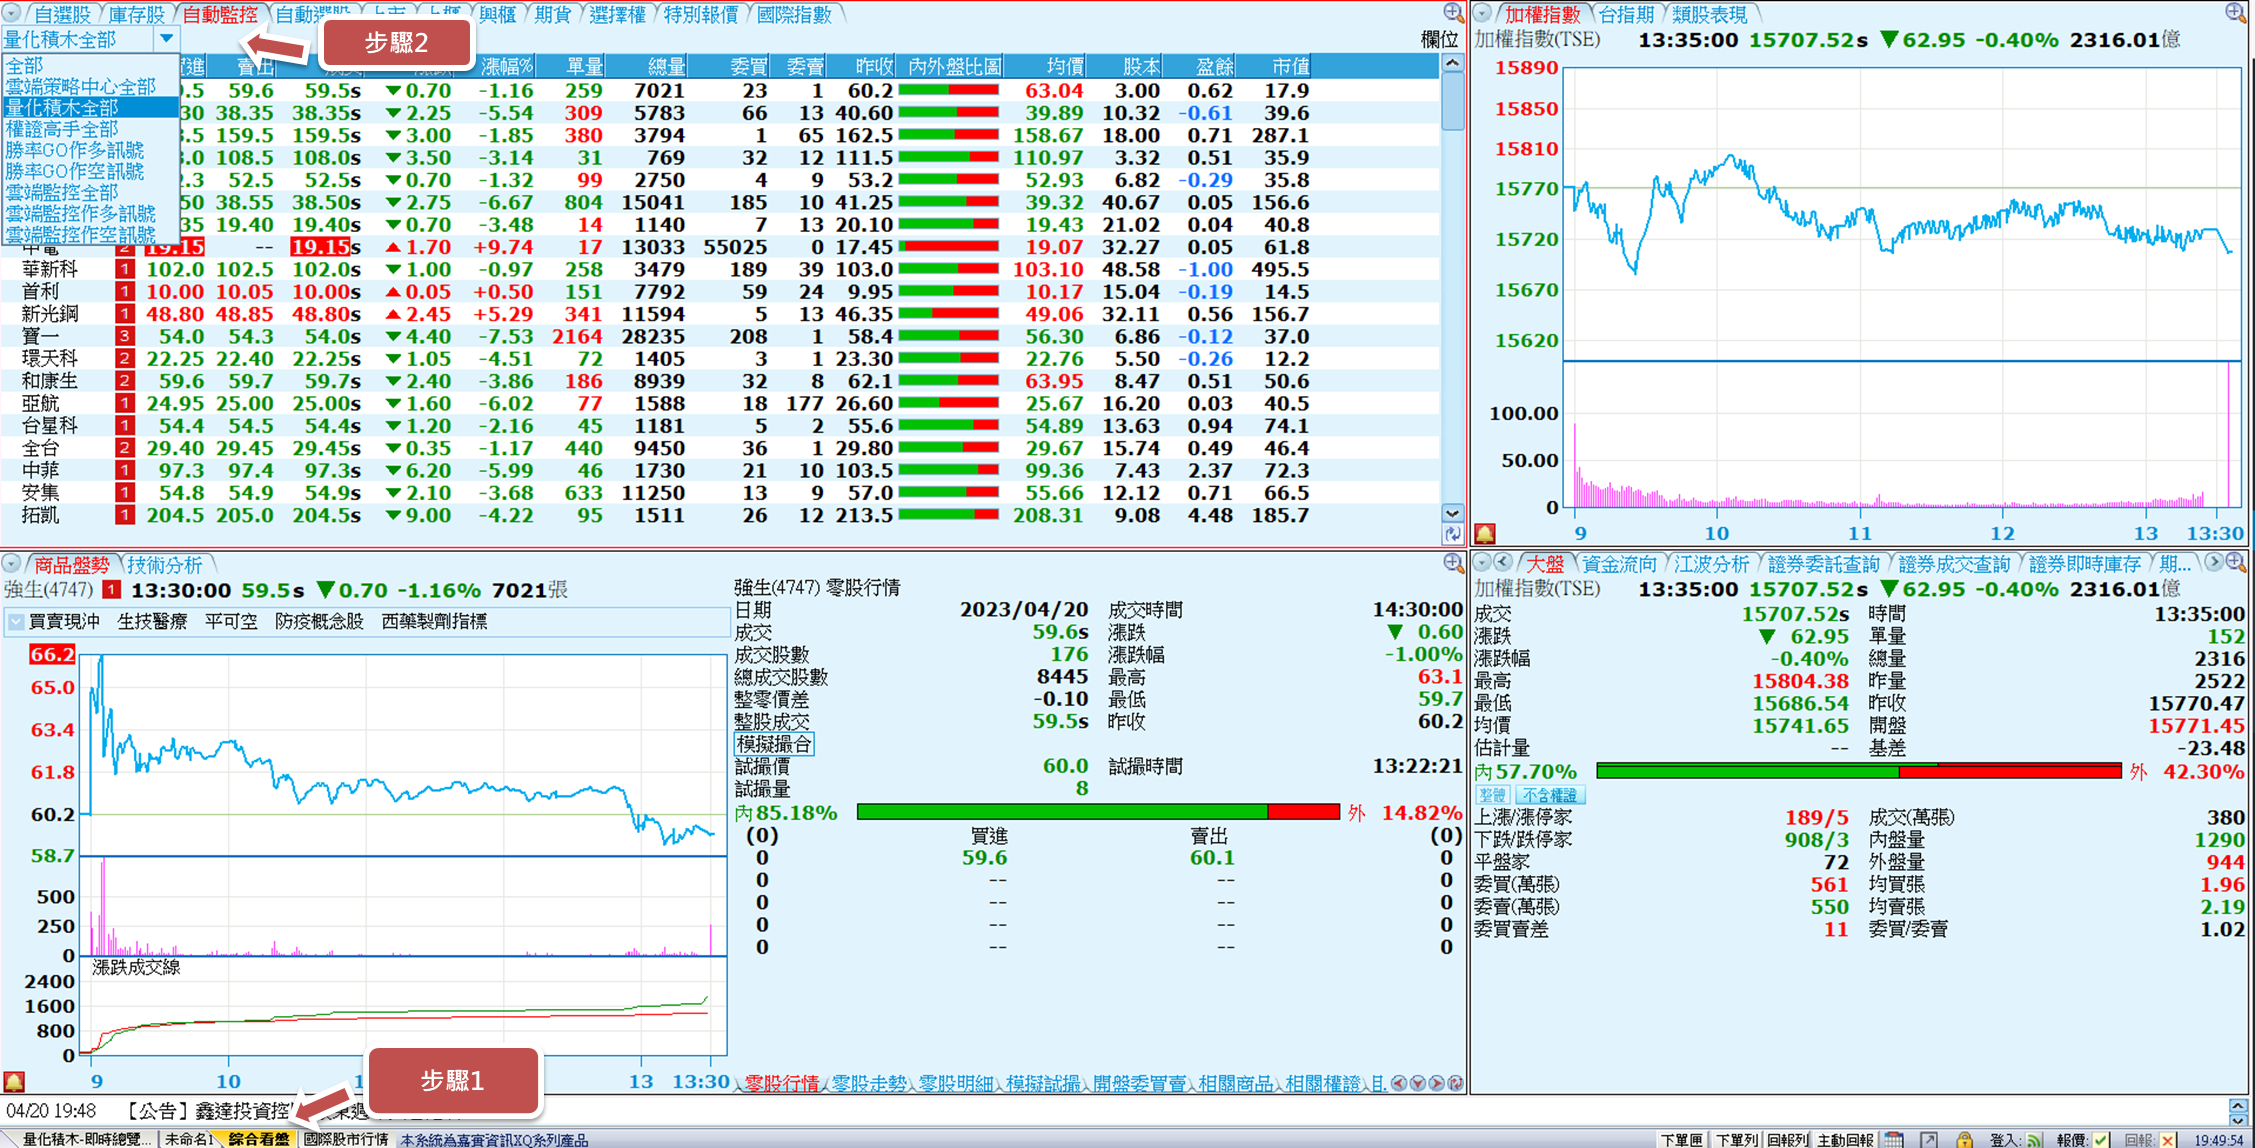Viewport: 2255px width, 1148px height.
Task: Choose 權證高手全部 from dropdown list
Action: [x=62, y=129]
